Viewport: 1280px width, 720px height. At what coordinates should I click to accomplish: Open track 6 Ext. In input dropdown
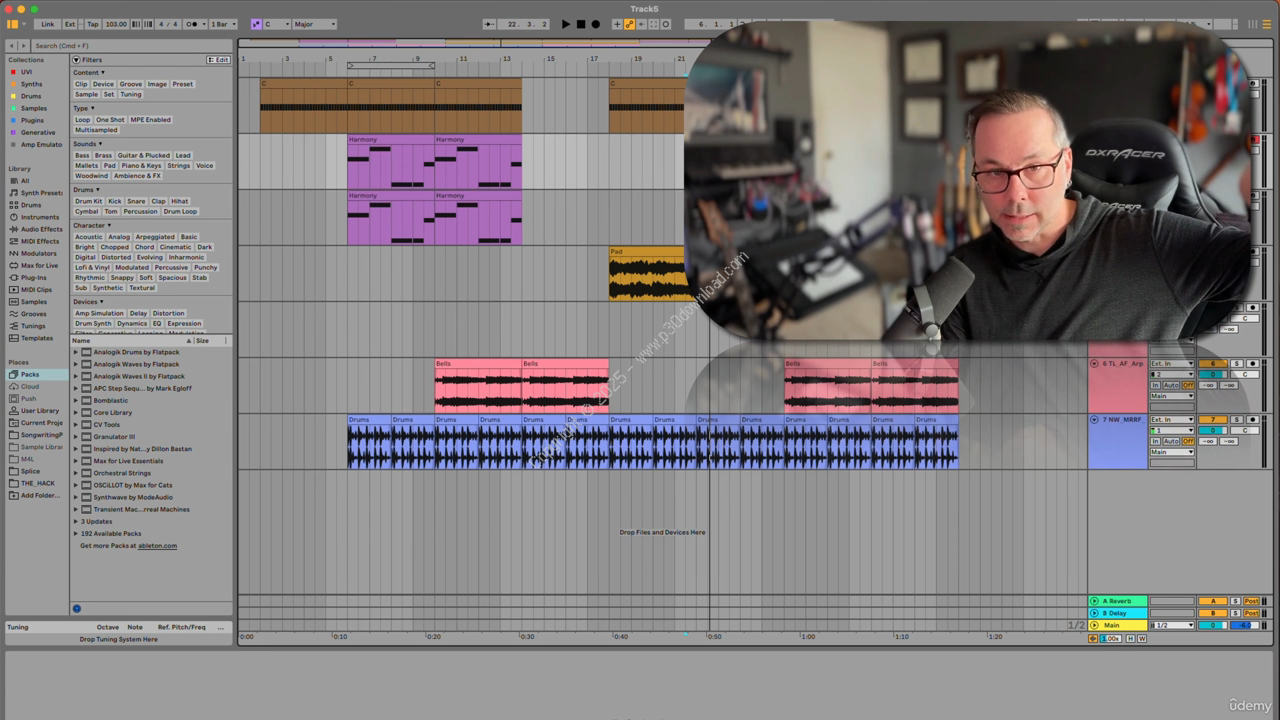click(x=1172, y=363)
